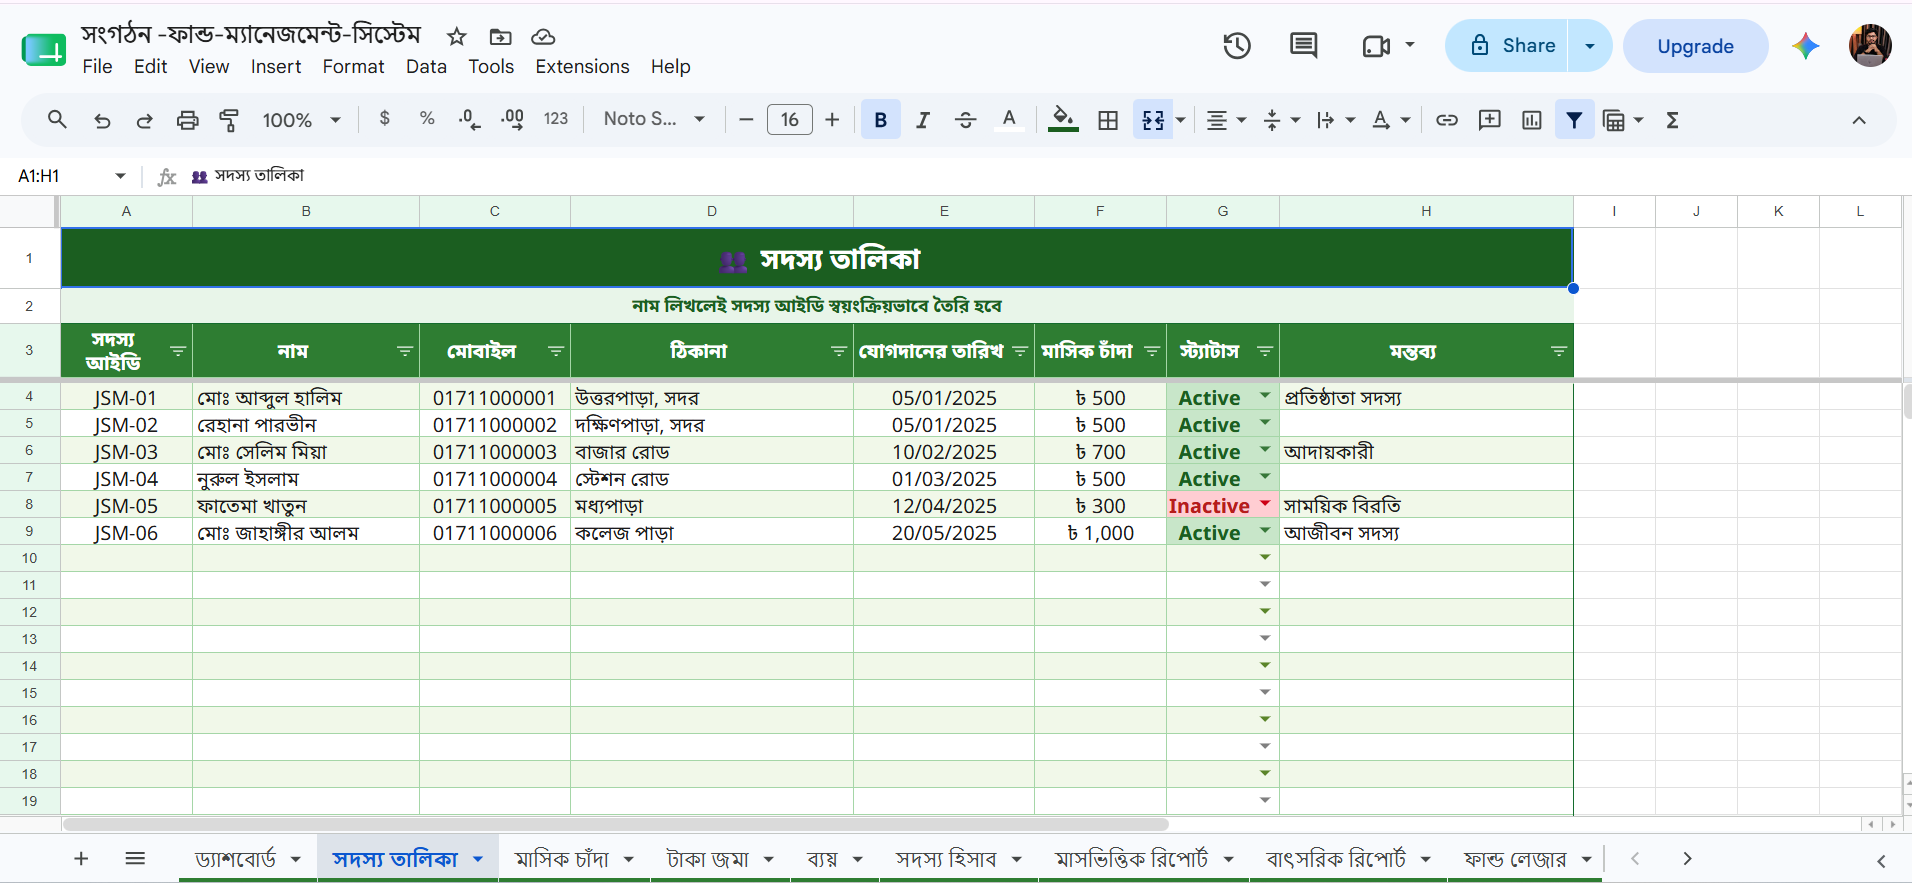
Task: Click the Redo arrow icon
Action: pyautogui.click(x=144, y=120)
